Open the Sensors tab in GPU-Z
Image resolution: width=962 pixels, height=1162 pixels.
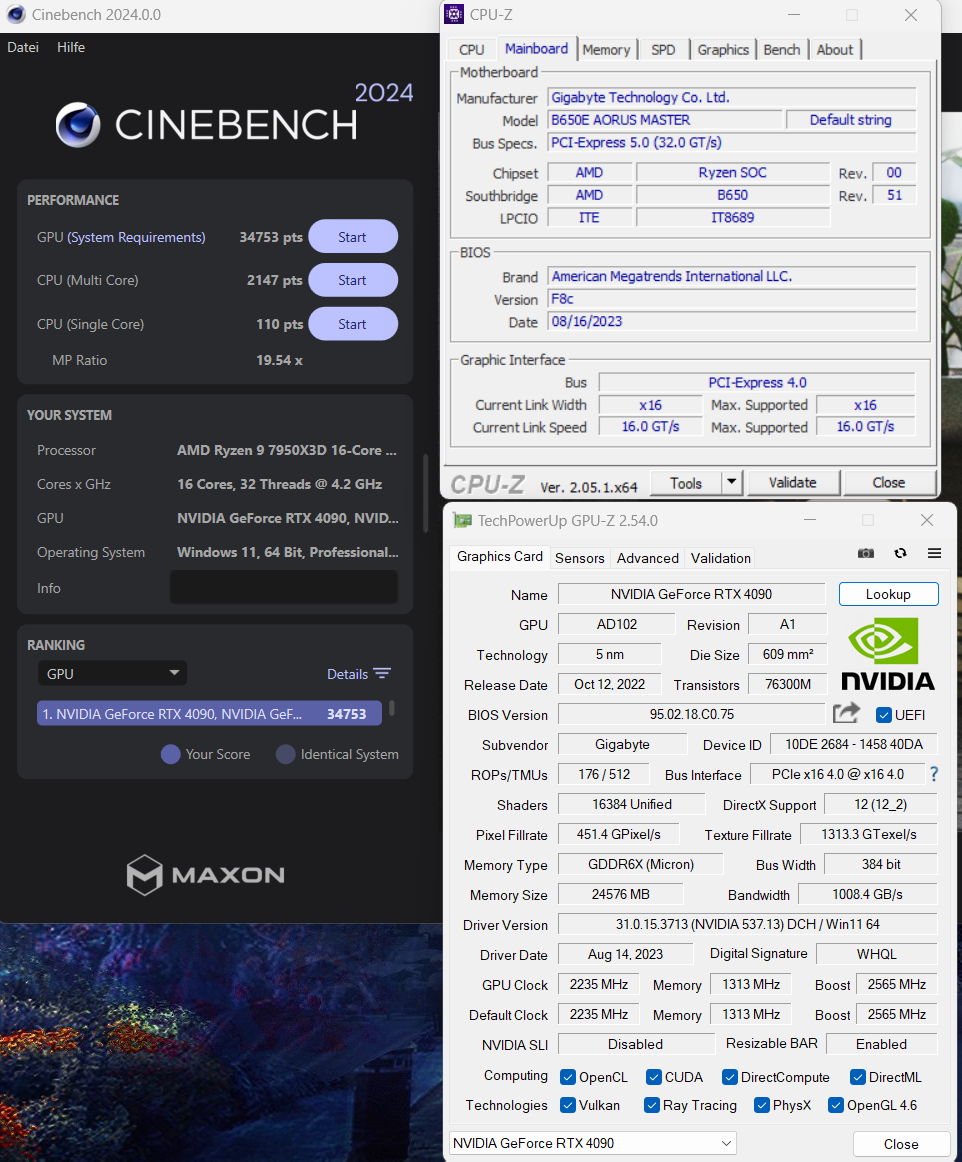pos(580,558)
